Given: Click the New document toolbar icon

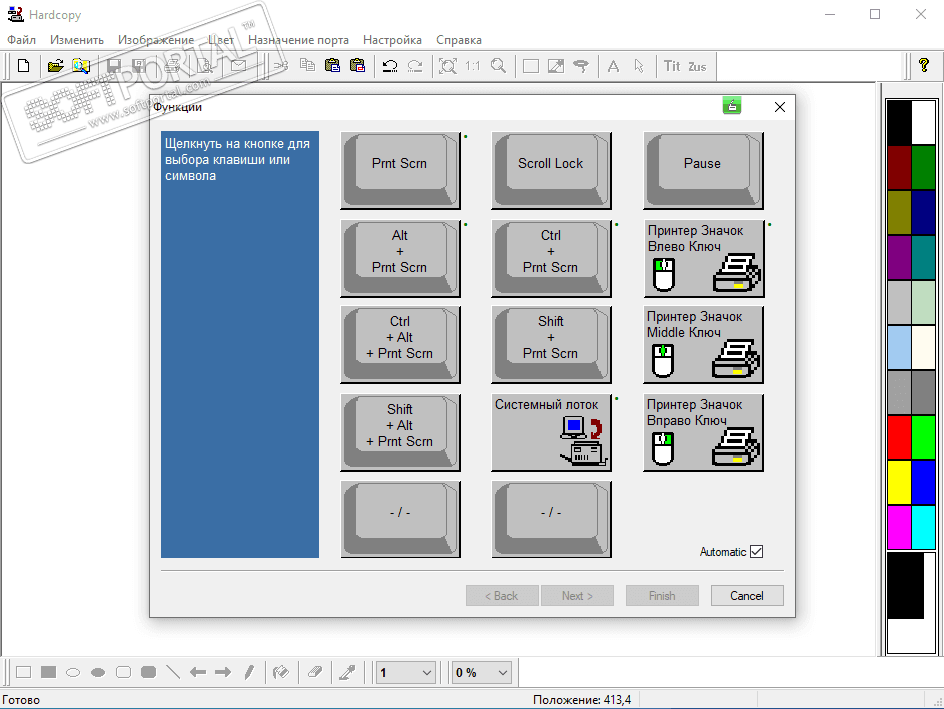Looking at the screenshot, I should (x=23, y=66).
